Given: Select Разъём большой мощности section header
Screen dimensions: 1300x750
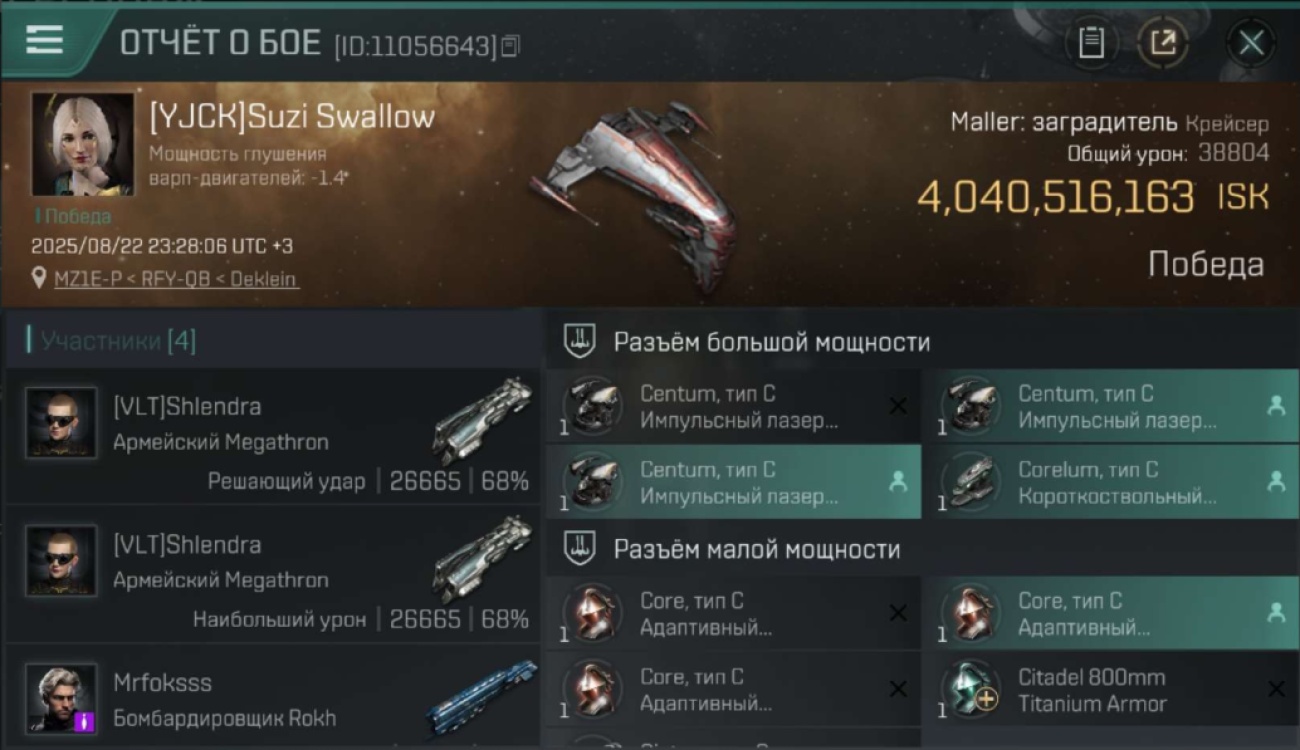Looking at the screenshot, I should tap(771, 342).
